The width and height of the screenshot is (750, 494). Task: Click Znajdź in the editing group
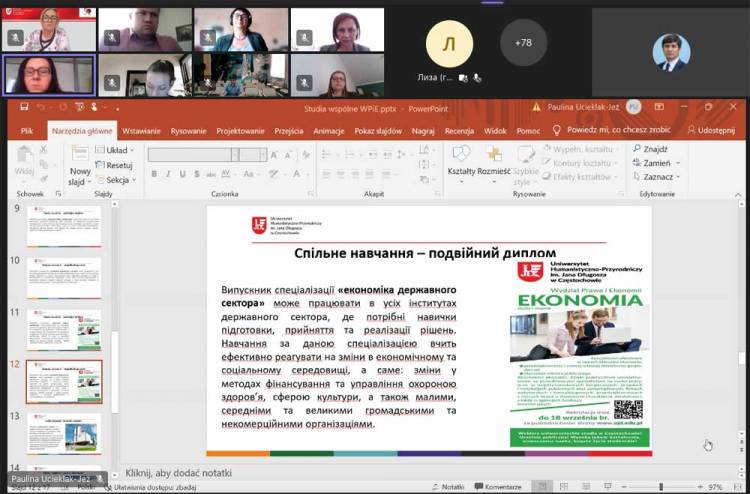tap(656, 149)
